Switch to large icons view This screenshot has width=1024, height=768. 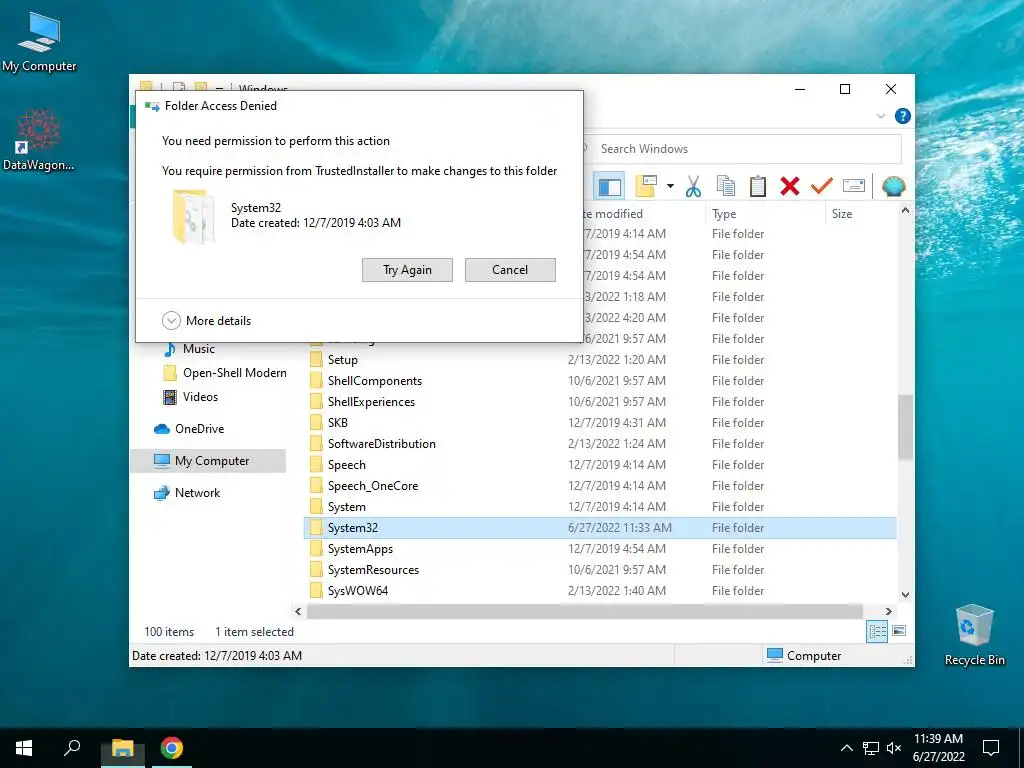tap(899, 631)
